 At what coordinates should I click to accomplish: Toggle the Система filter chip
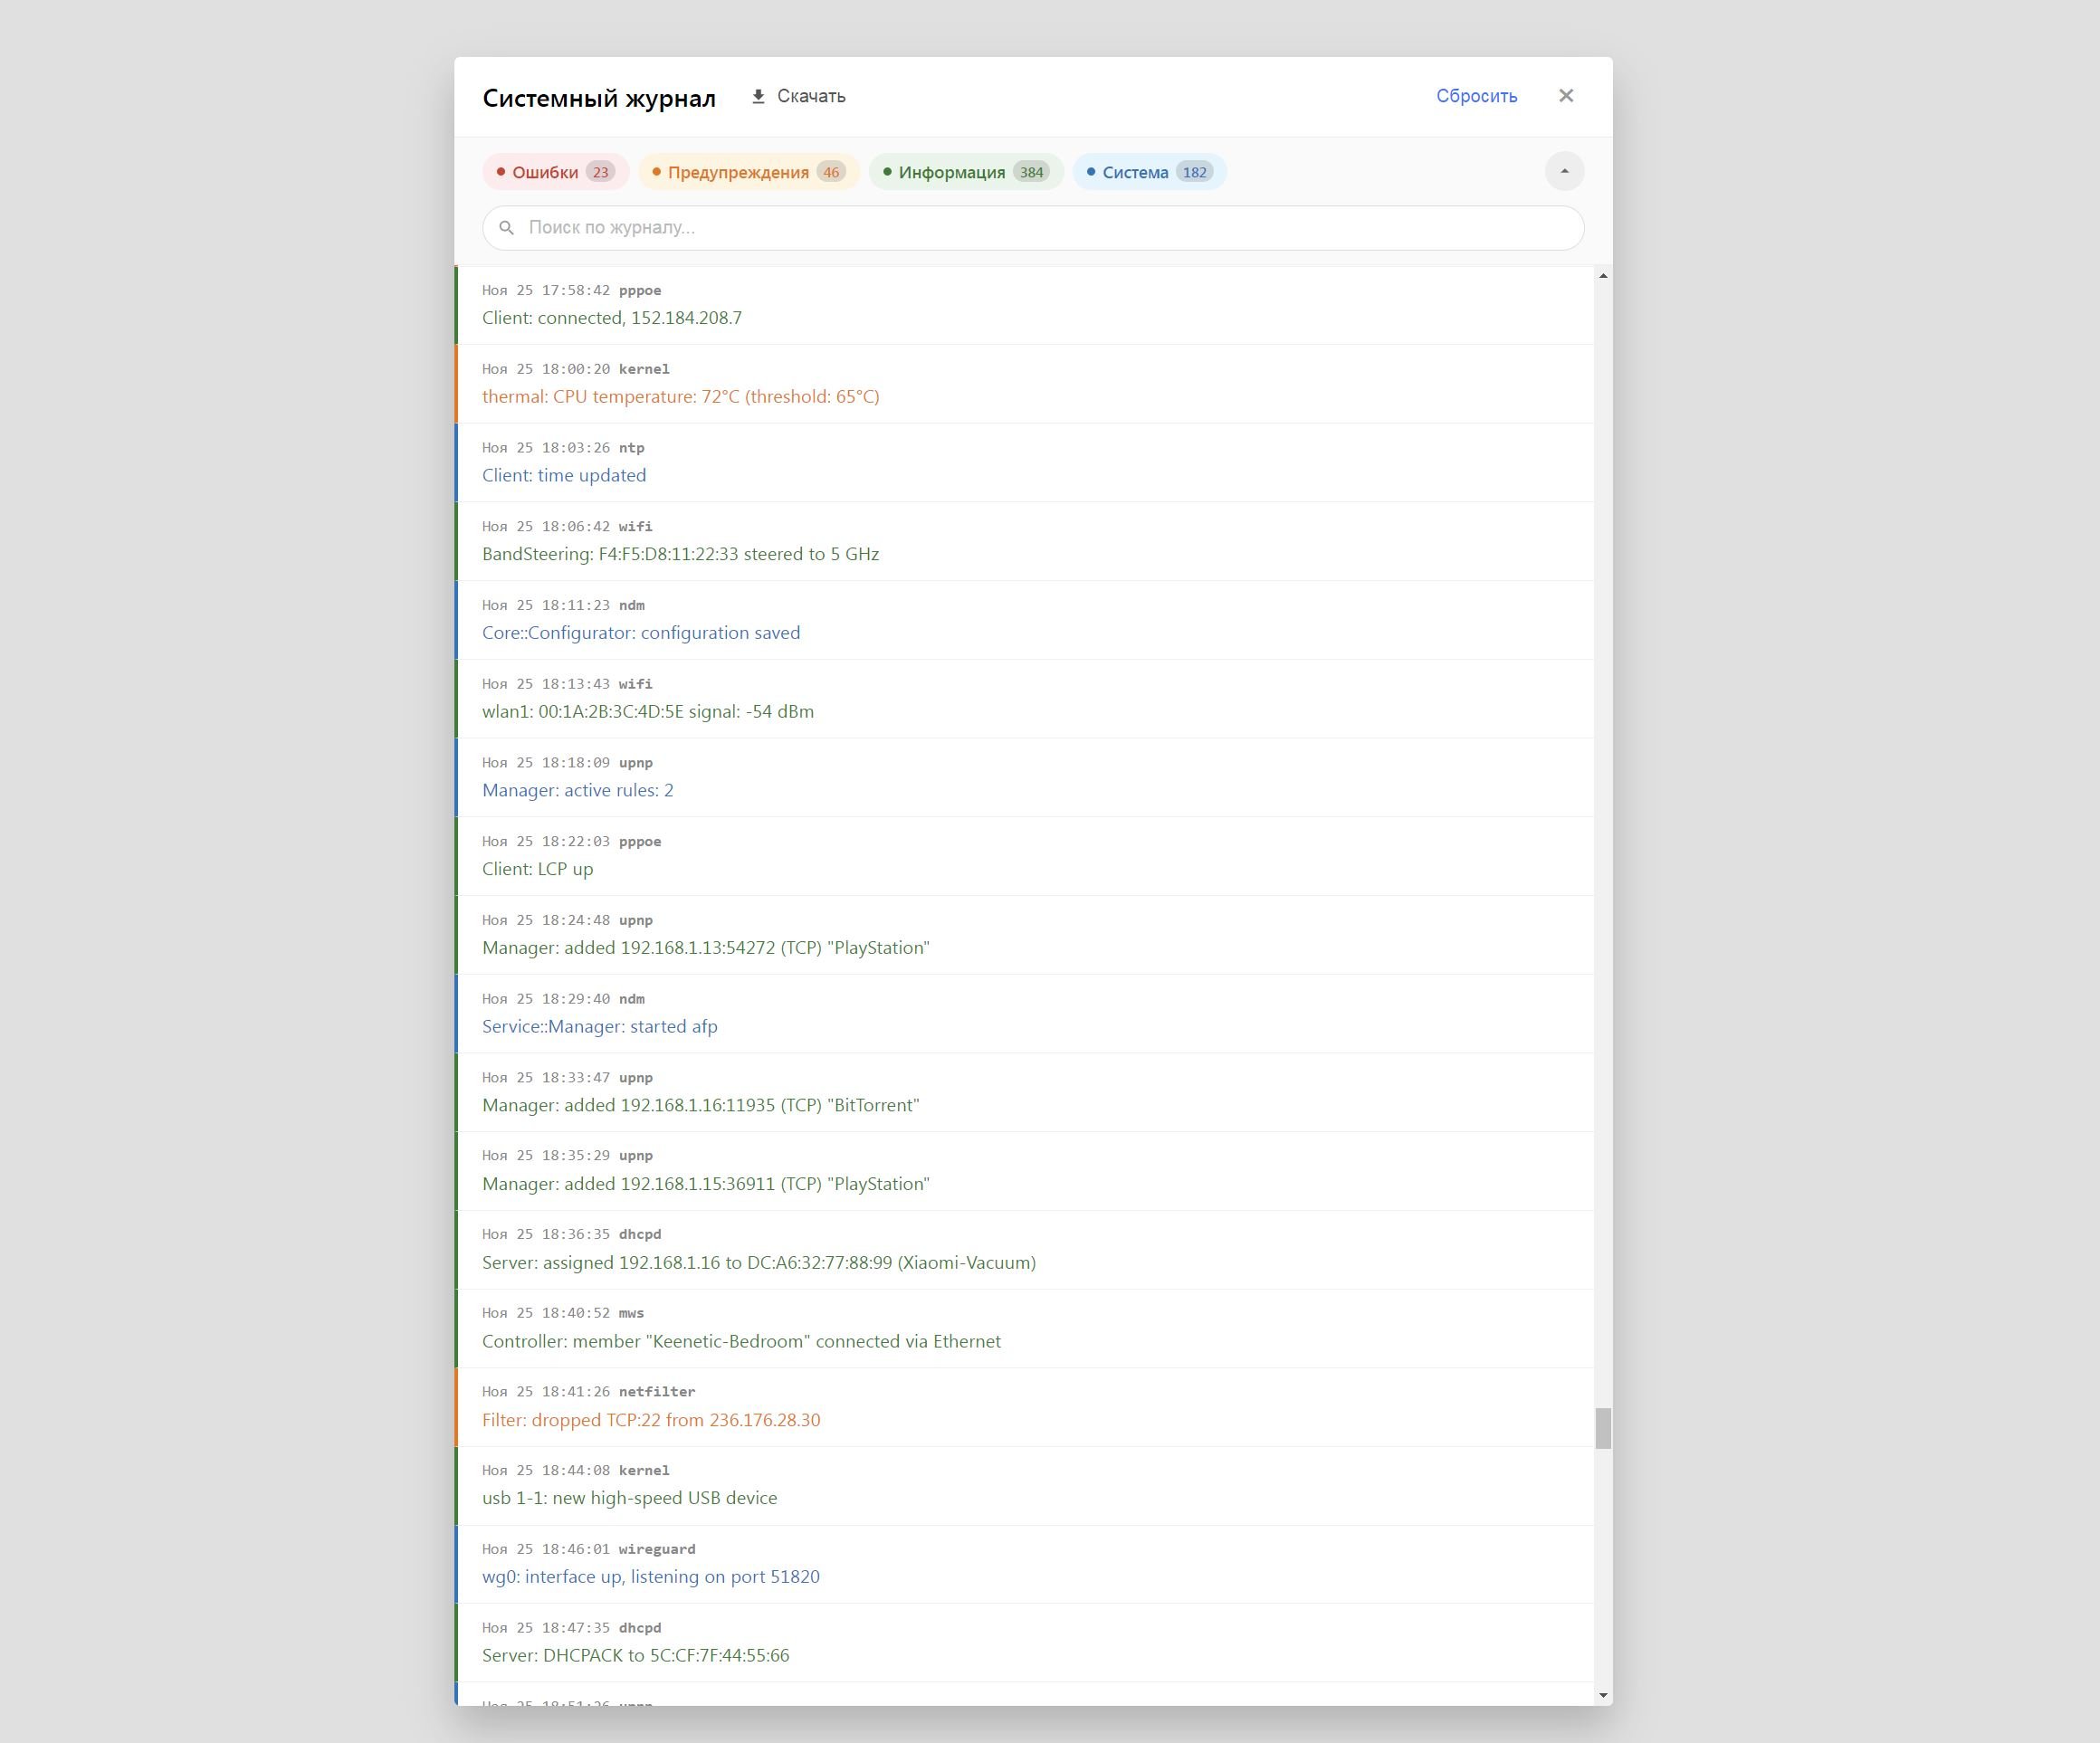[x=1149, y=172]
